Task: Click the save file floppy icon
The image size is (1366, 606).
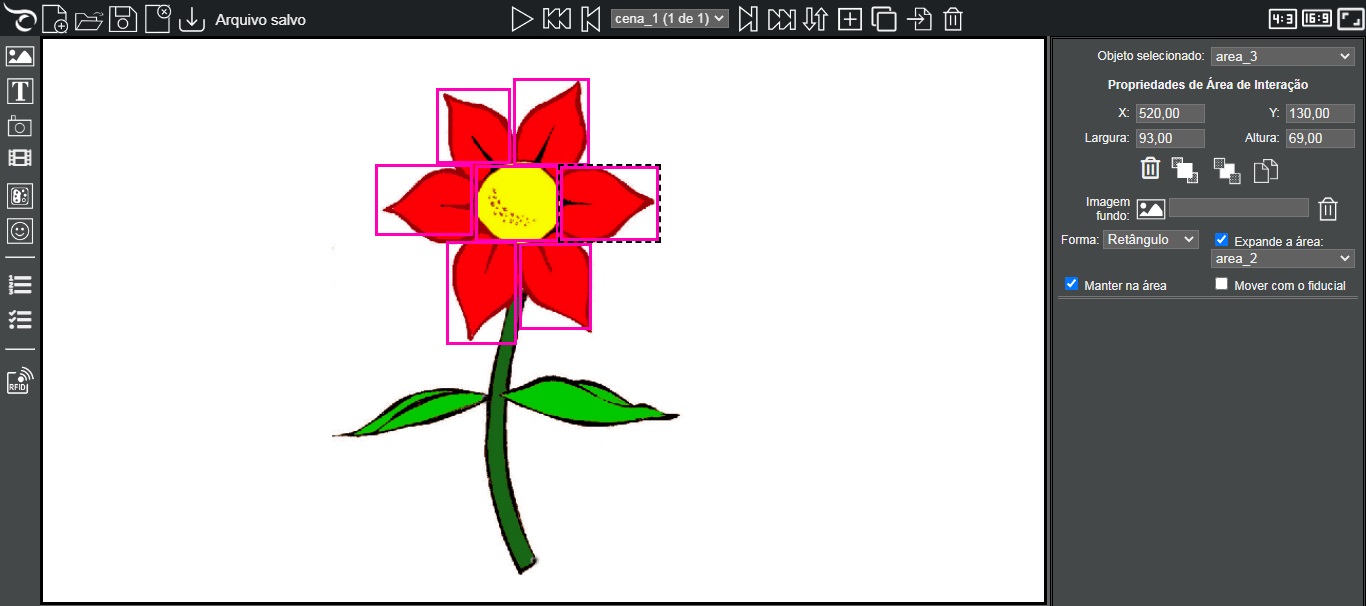Action: (x=123, y=19)
